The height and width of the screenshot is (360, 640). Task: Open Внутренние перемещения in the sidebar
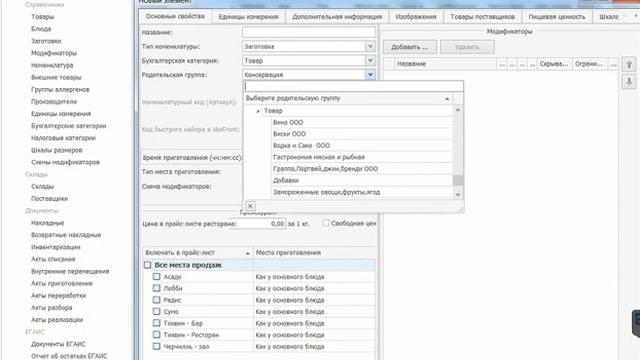(x=70, y=271)
